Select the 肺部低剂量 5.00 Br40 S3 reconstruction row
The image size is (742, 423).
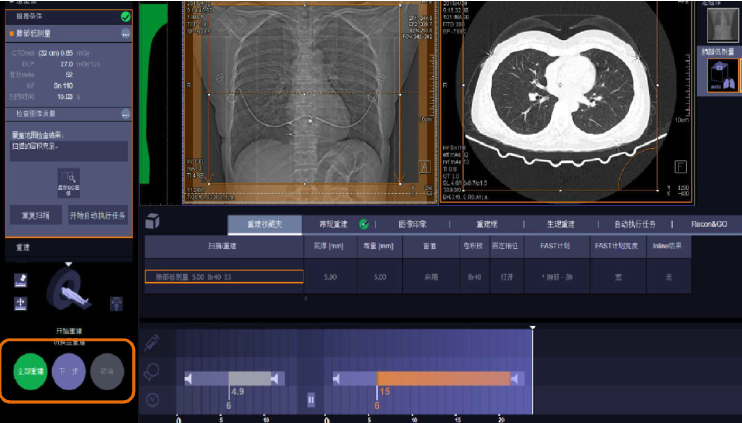point(224,277)
